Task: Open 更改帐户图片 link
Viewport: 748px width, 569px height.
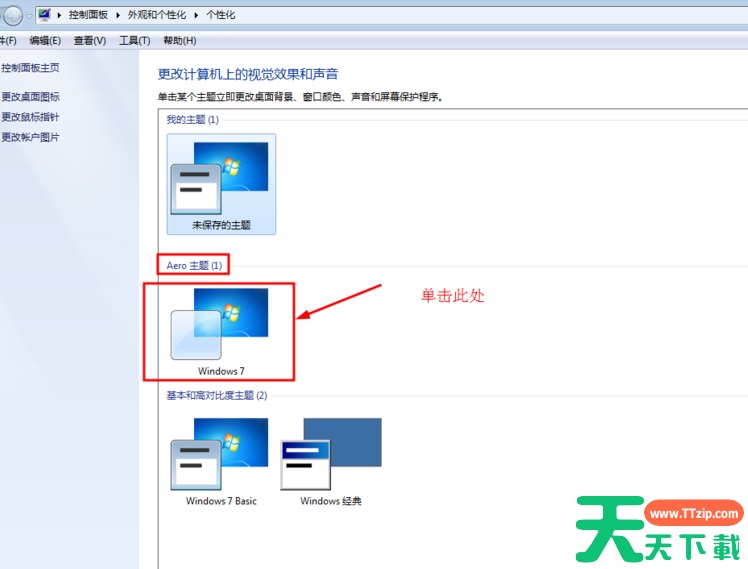Action: [30, 137]
